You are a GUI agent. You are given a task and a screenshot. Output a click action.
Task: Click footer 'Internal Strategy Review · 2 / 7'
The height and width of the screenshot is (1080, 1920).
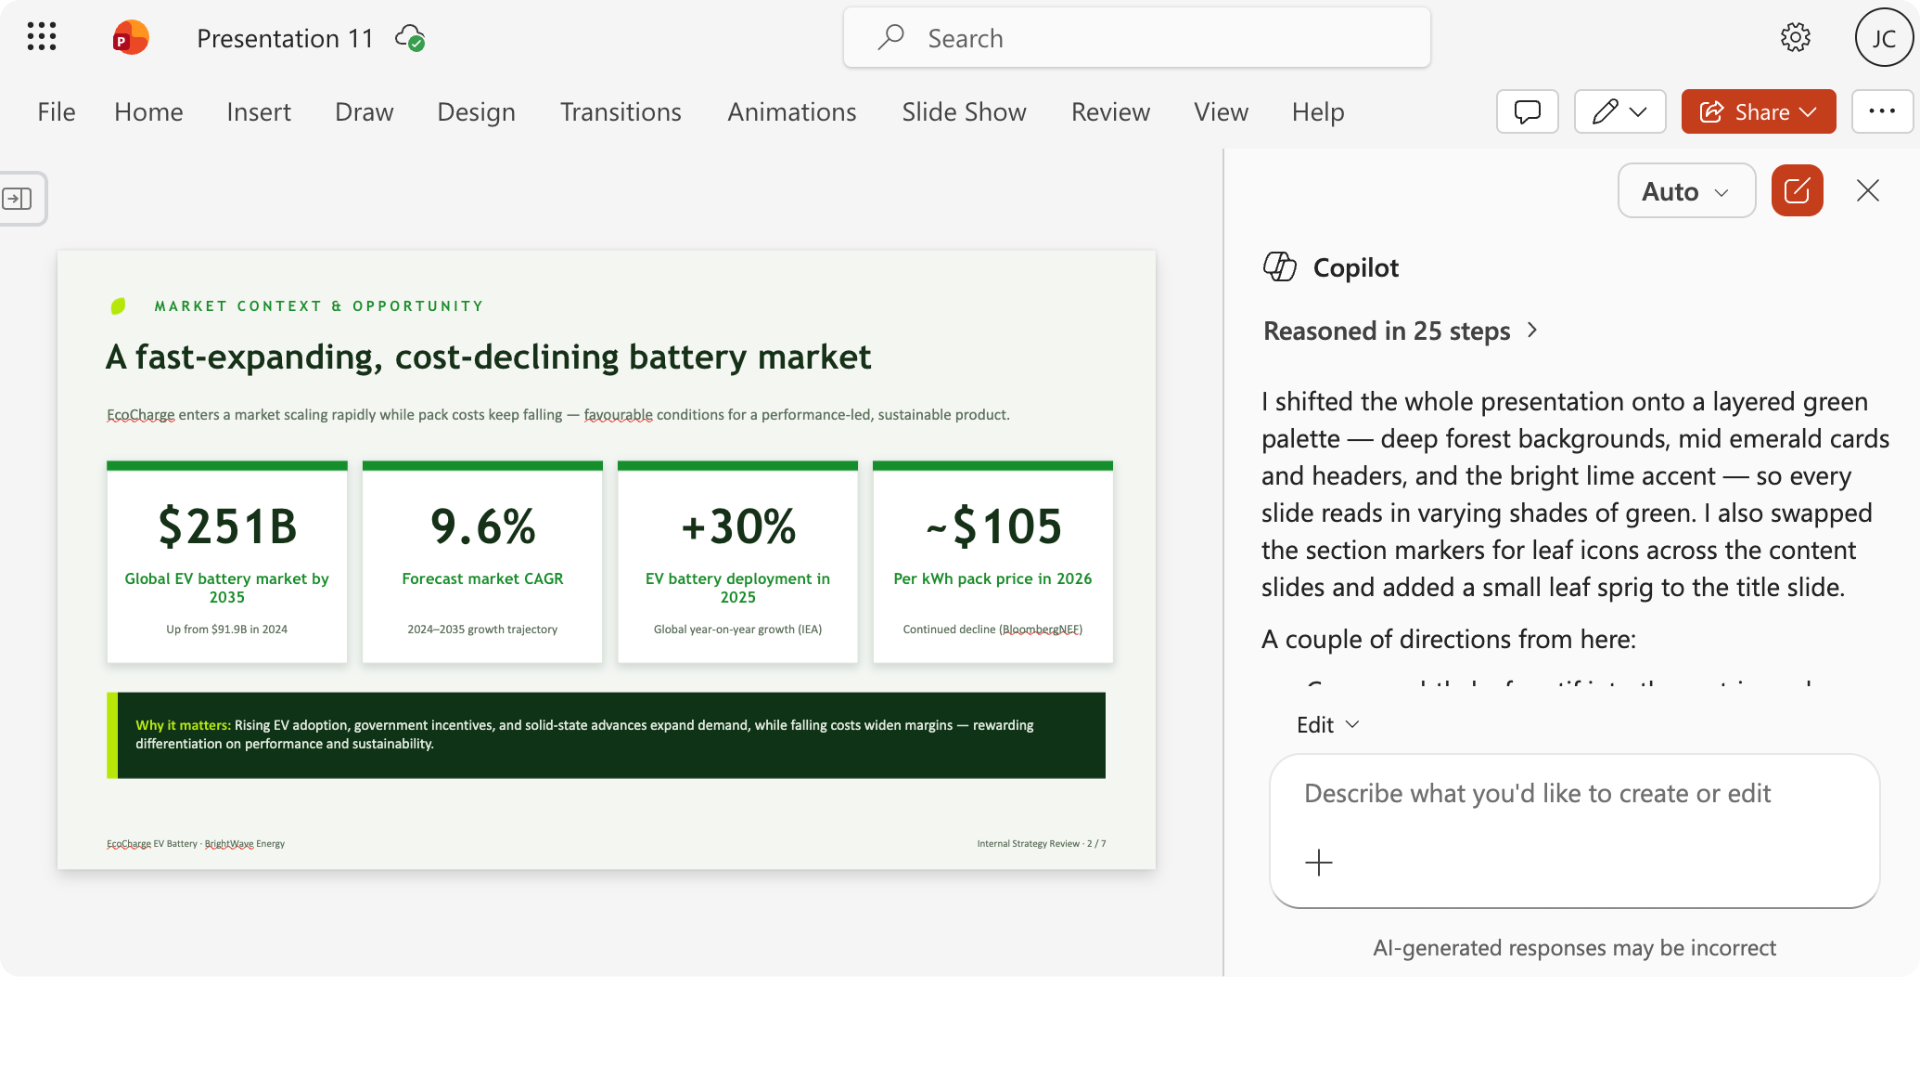coord(1041,844)
